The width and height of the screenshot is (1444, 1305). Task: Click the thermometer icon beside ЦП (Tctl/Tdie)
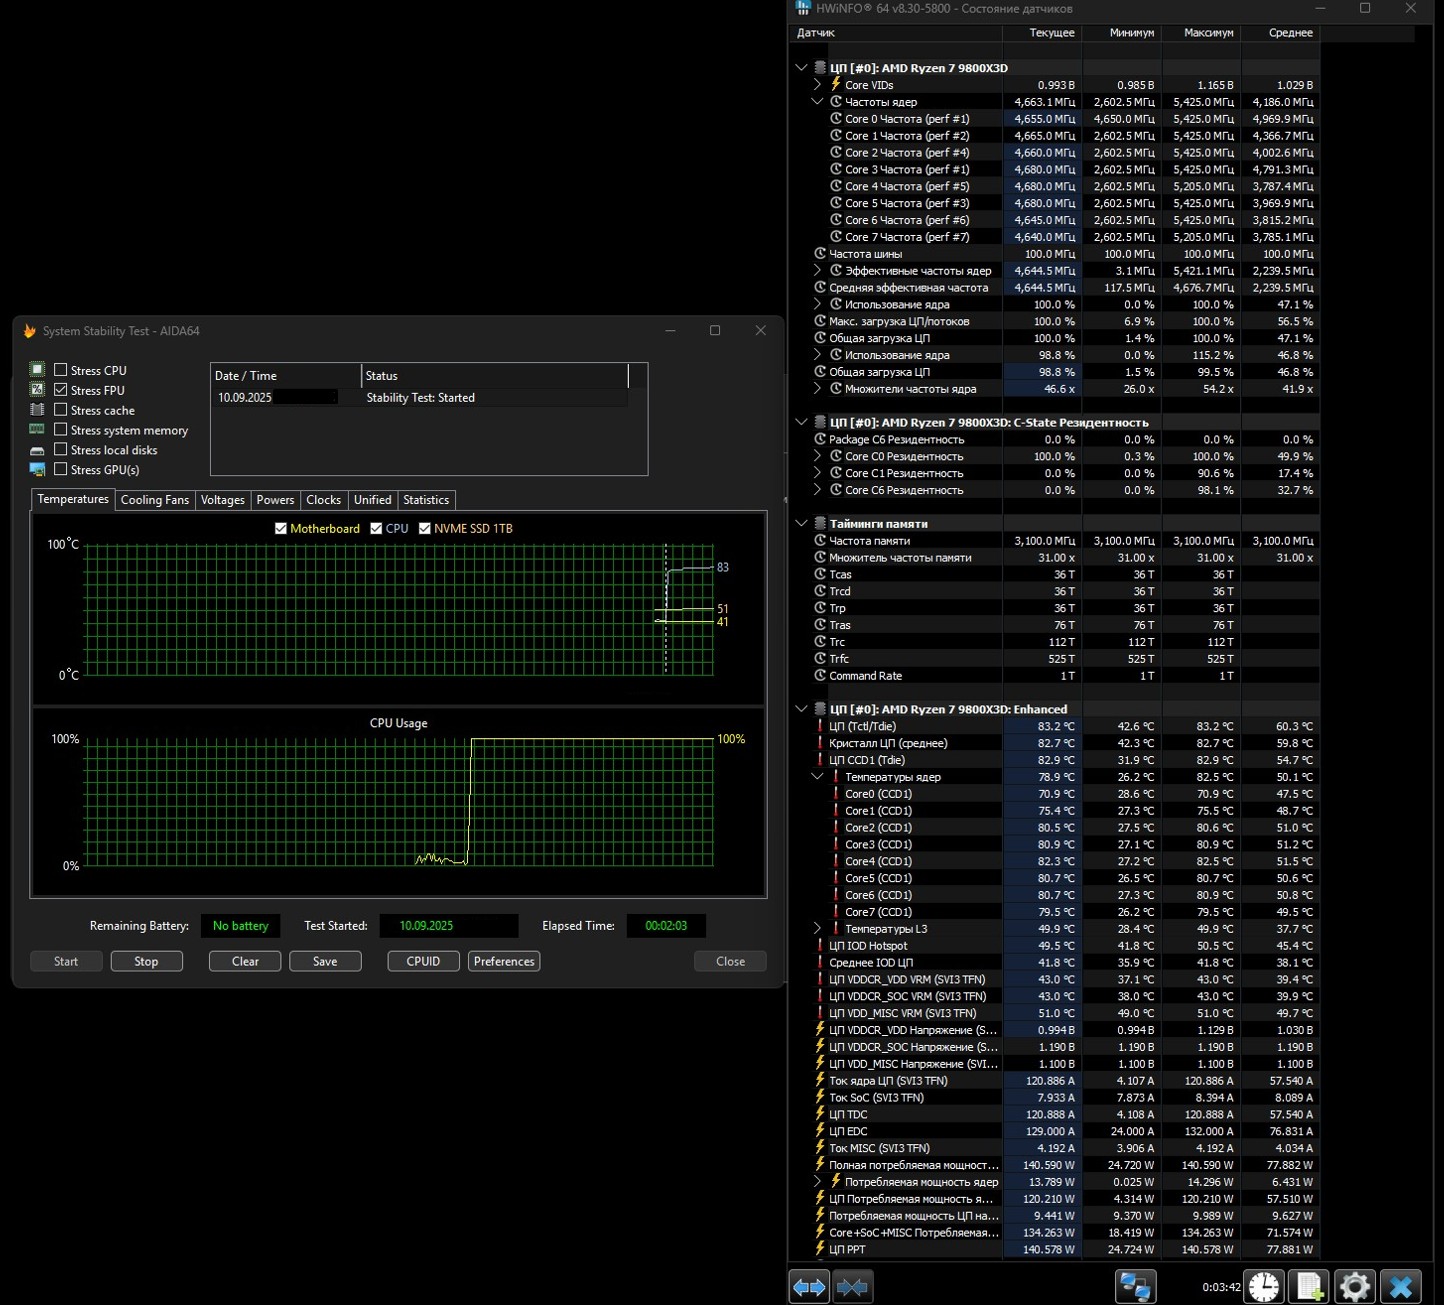(820, 726)
